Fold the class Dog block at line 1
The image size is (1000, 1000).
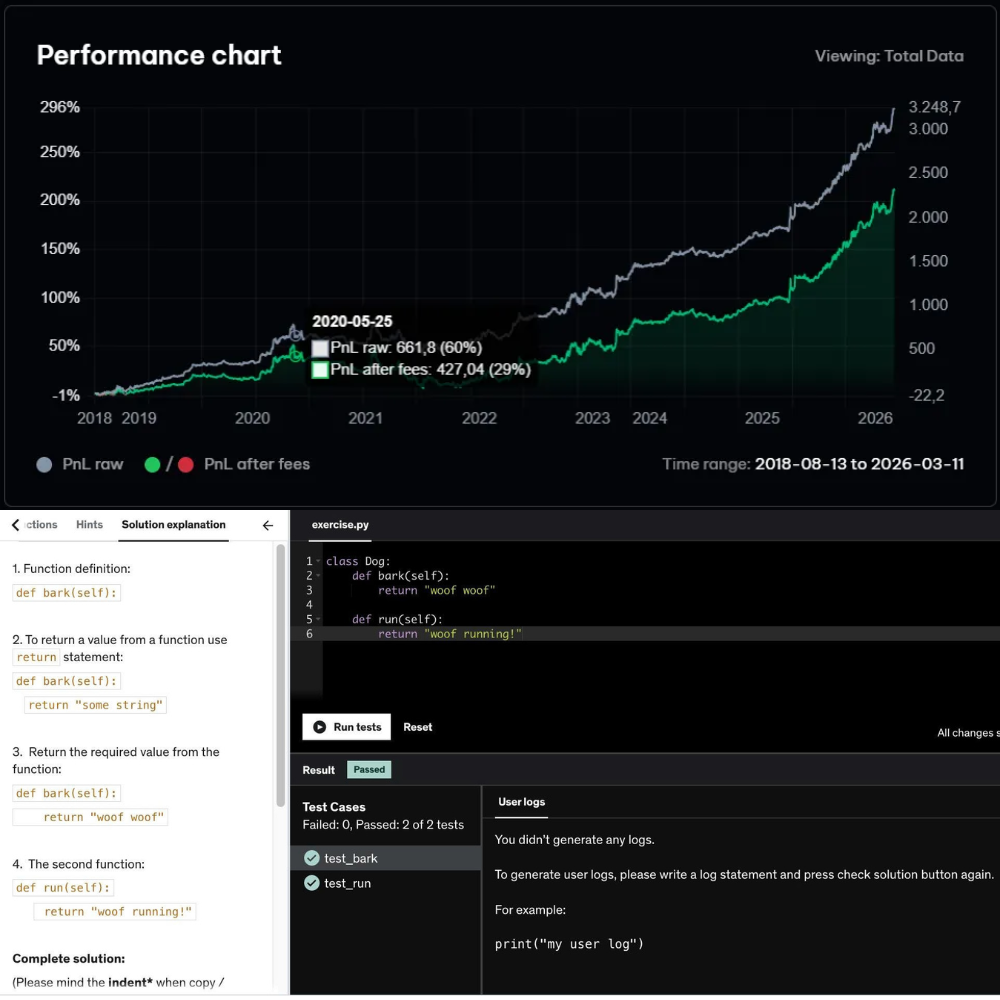tap(318, 561)
